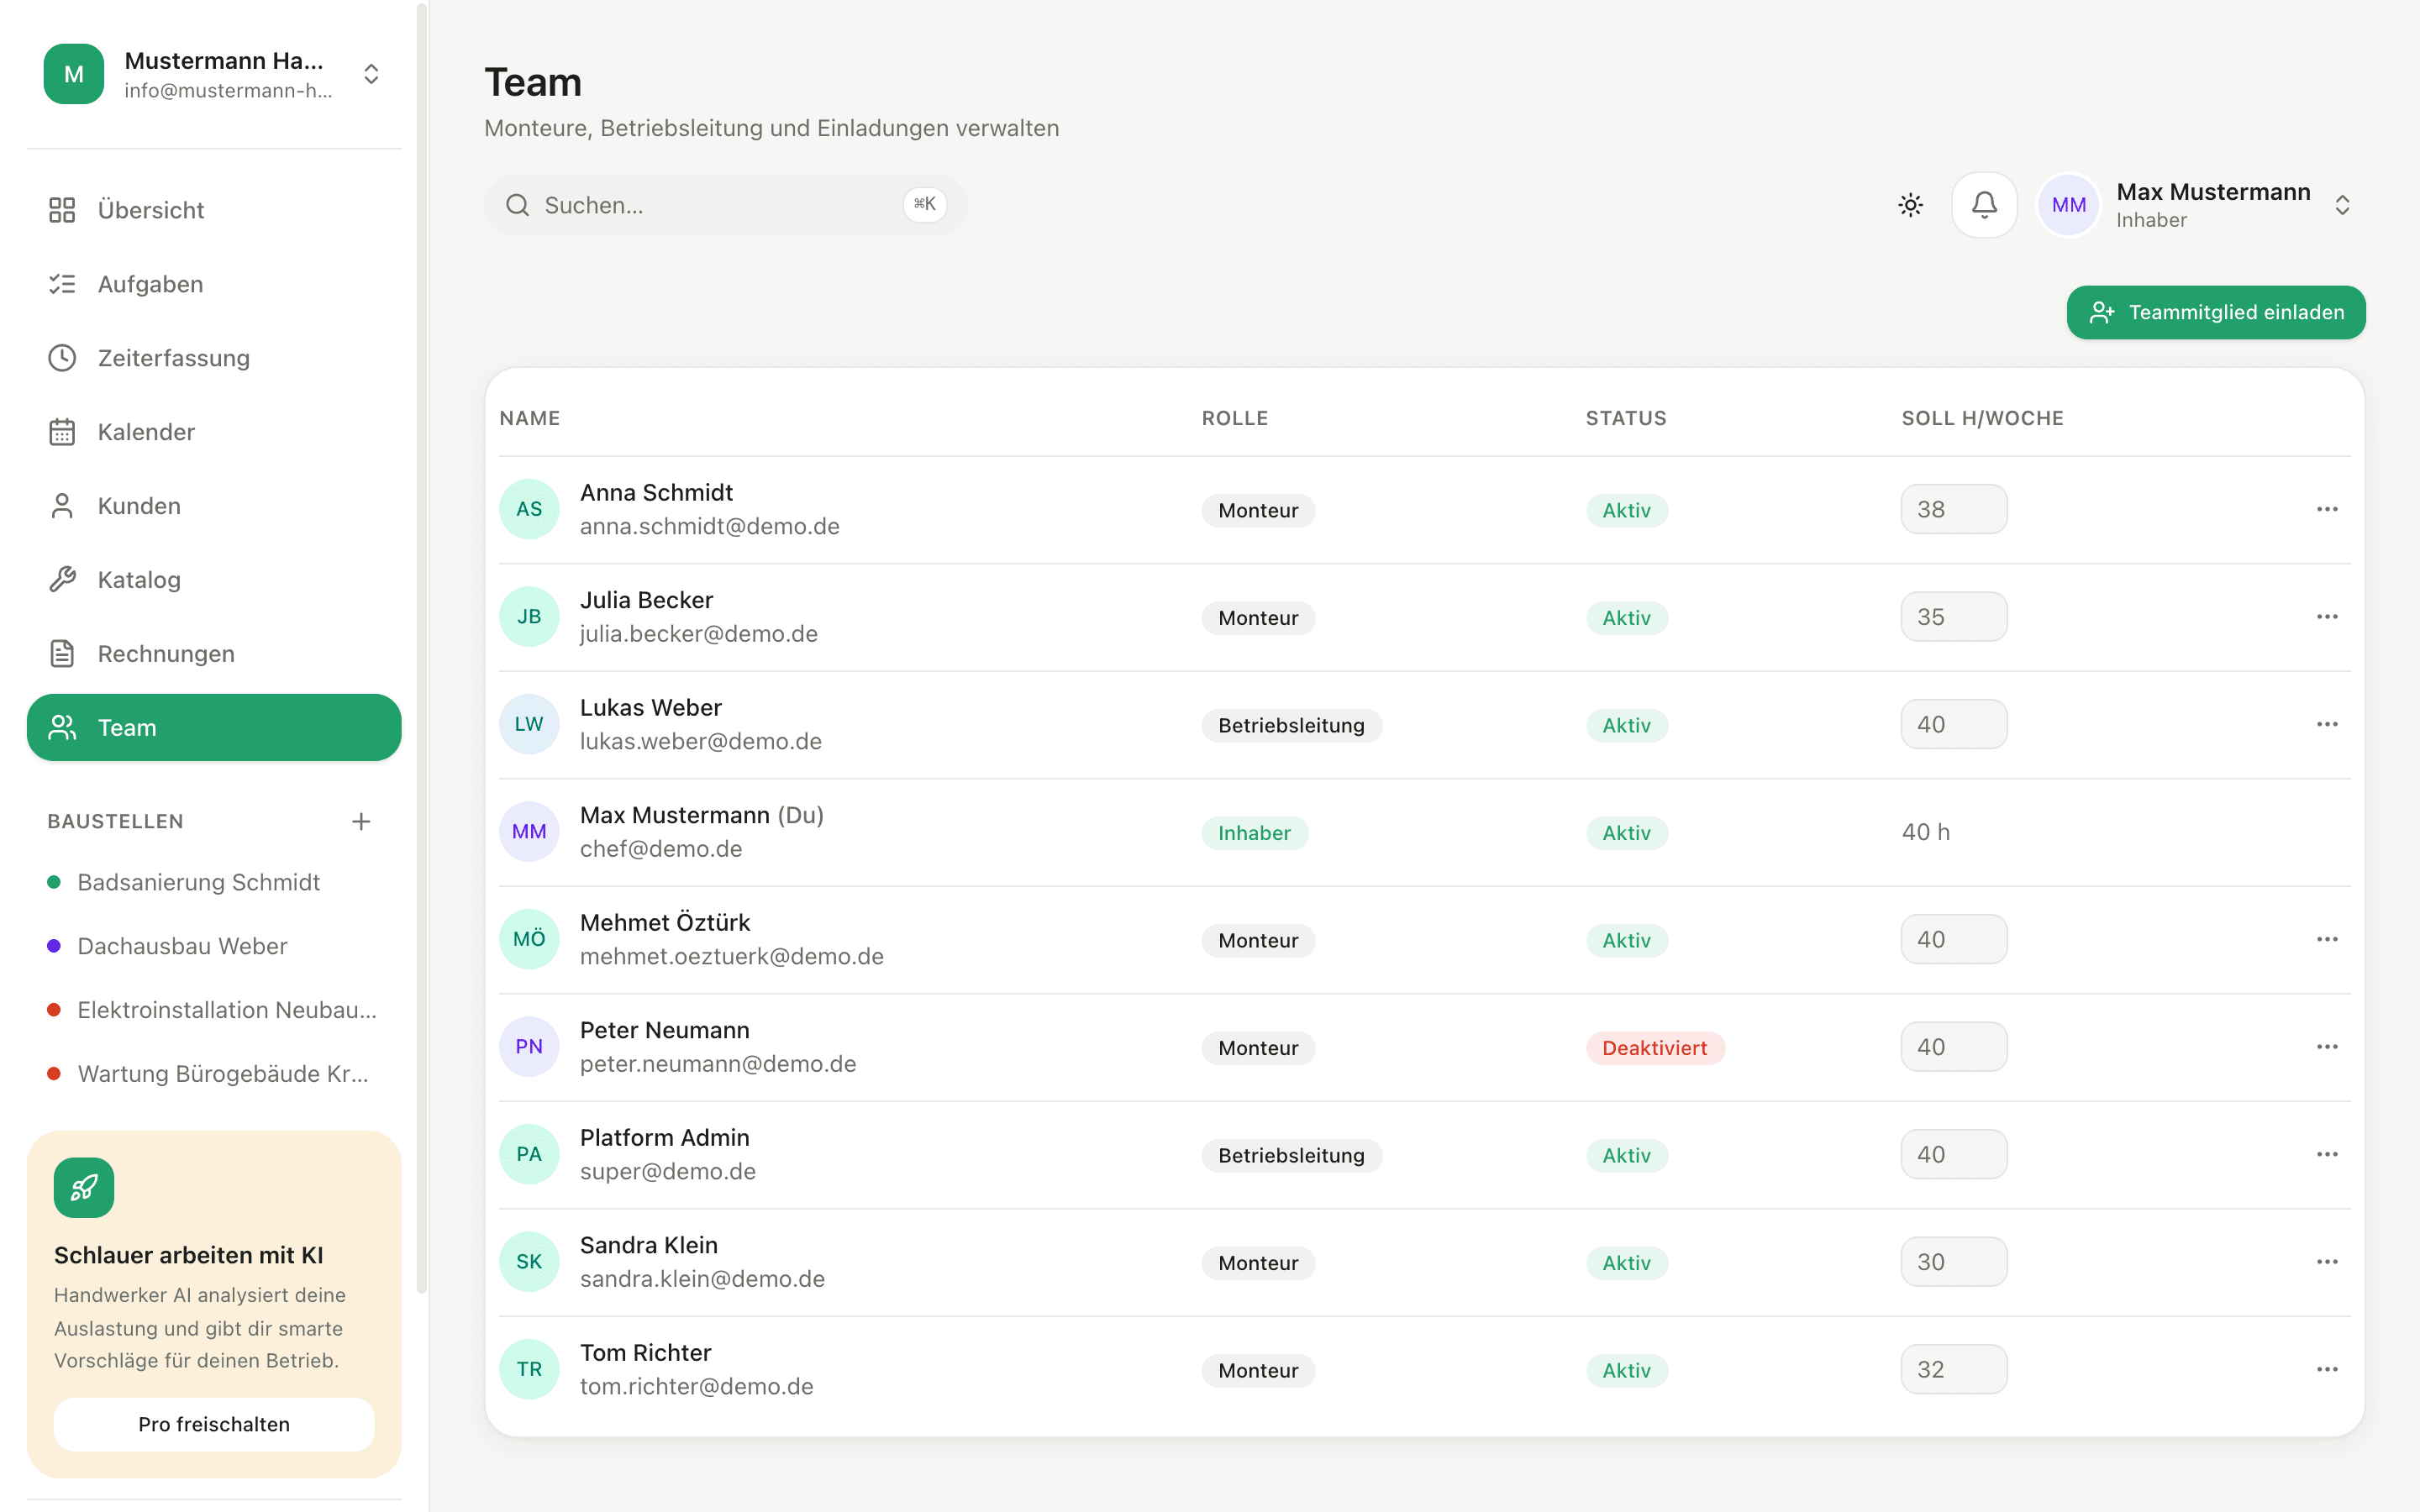Open Dachausbau Weber project

[x=214, y=946]
